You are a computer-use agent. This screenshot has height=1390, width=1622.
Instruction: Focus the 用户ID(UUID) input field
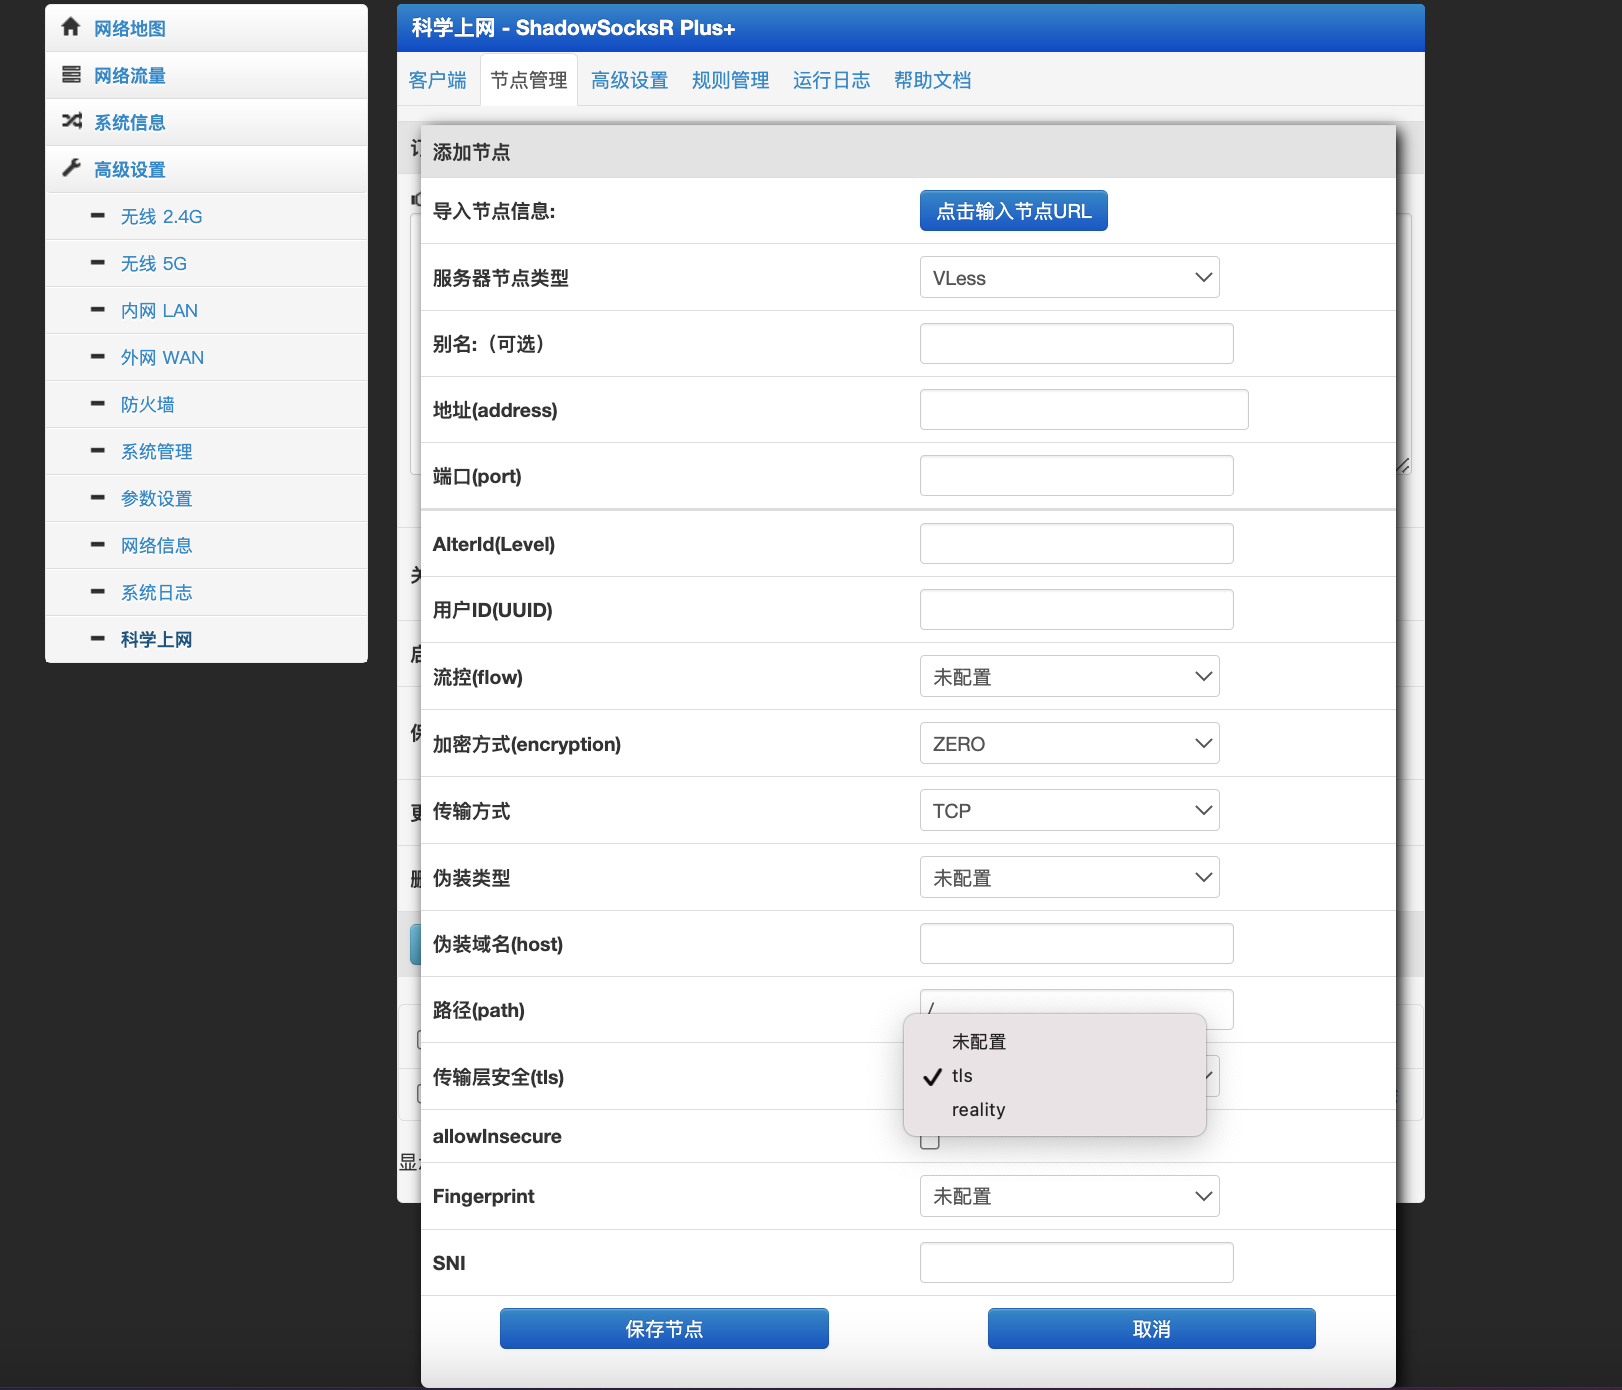coord(1077,609)
